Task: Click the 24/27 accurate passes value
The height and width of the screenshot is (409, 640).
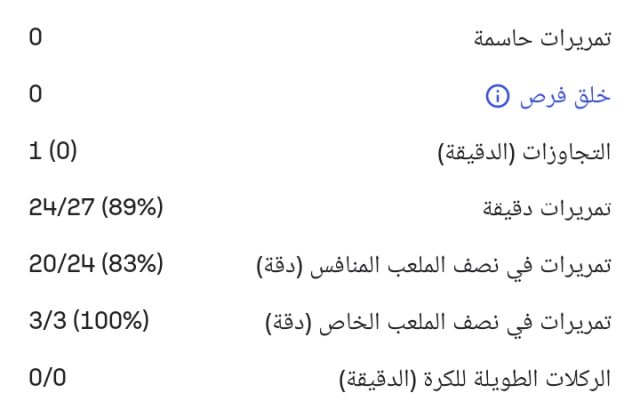Action: pos(64,210)
